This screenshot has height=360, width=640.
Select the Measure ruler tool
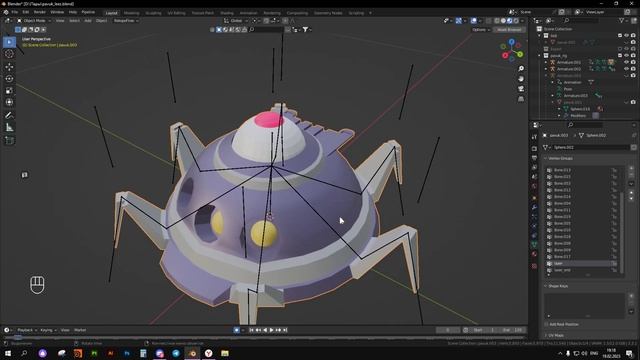pos(9,128)
